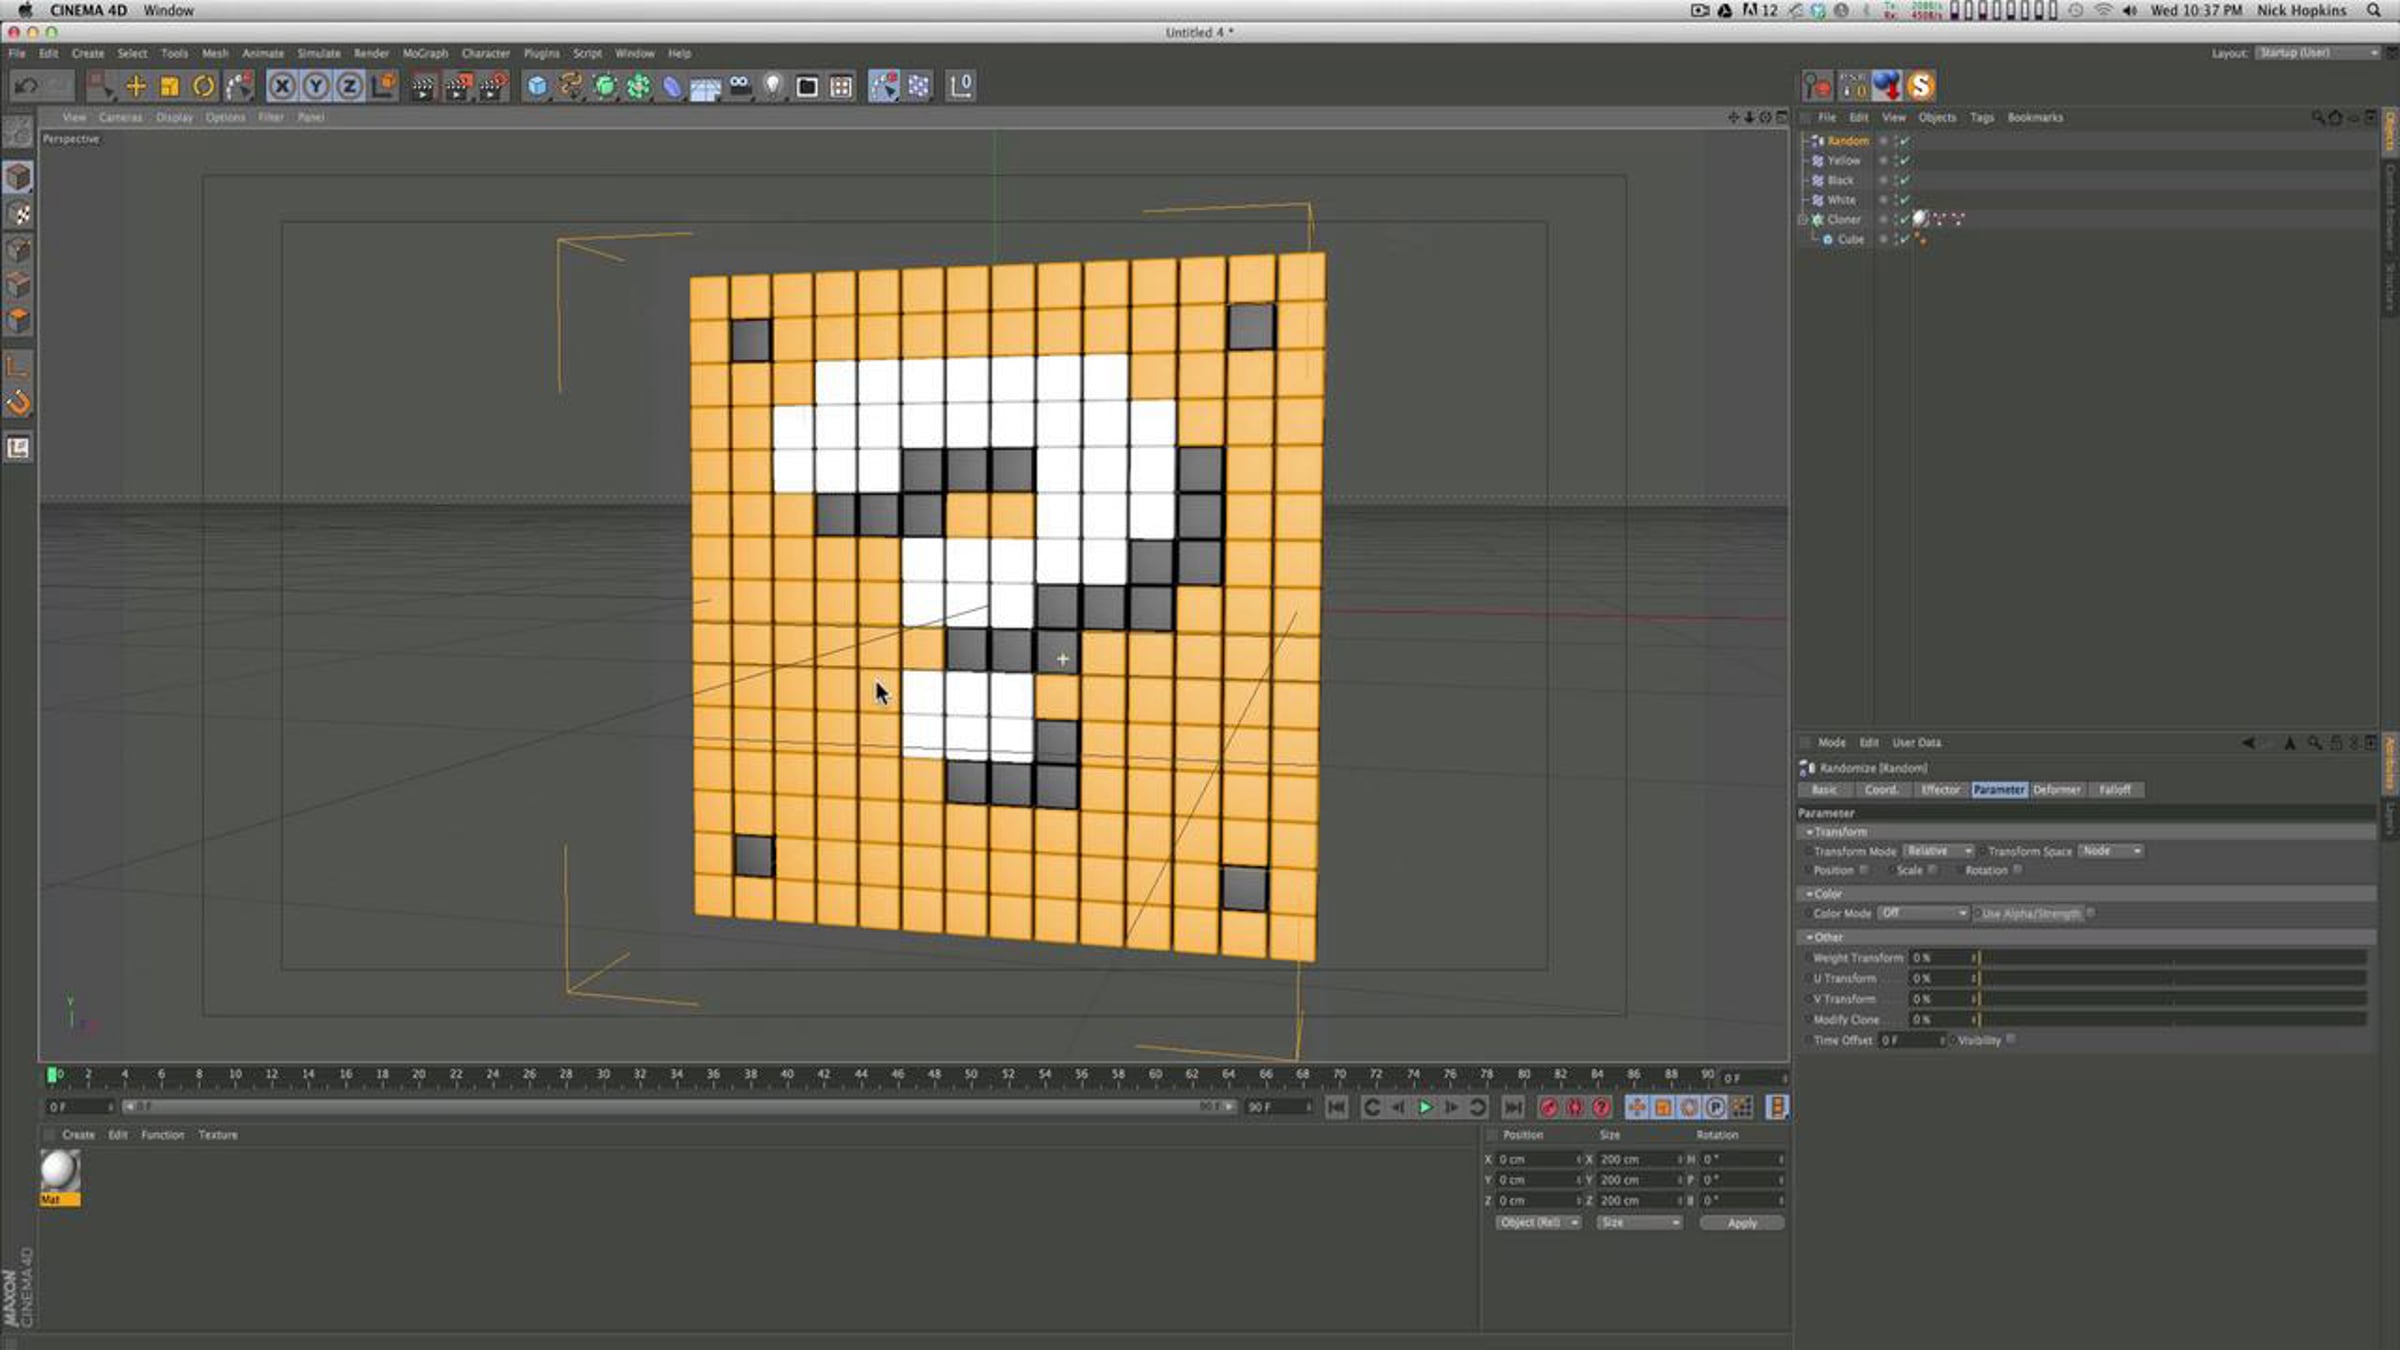Open the MoGraph menu
2400x1350 pixels.
(425, 53)
